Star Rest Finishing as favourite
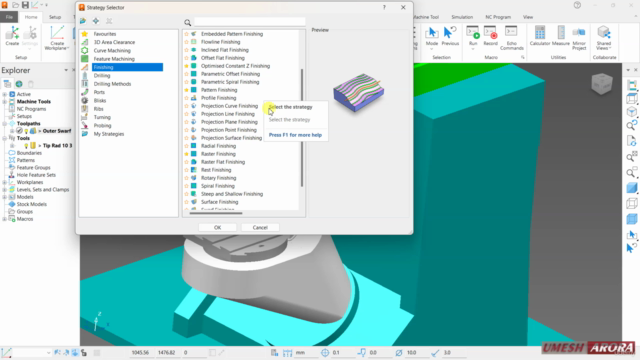Screen dimensions: 640x360 187,170
